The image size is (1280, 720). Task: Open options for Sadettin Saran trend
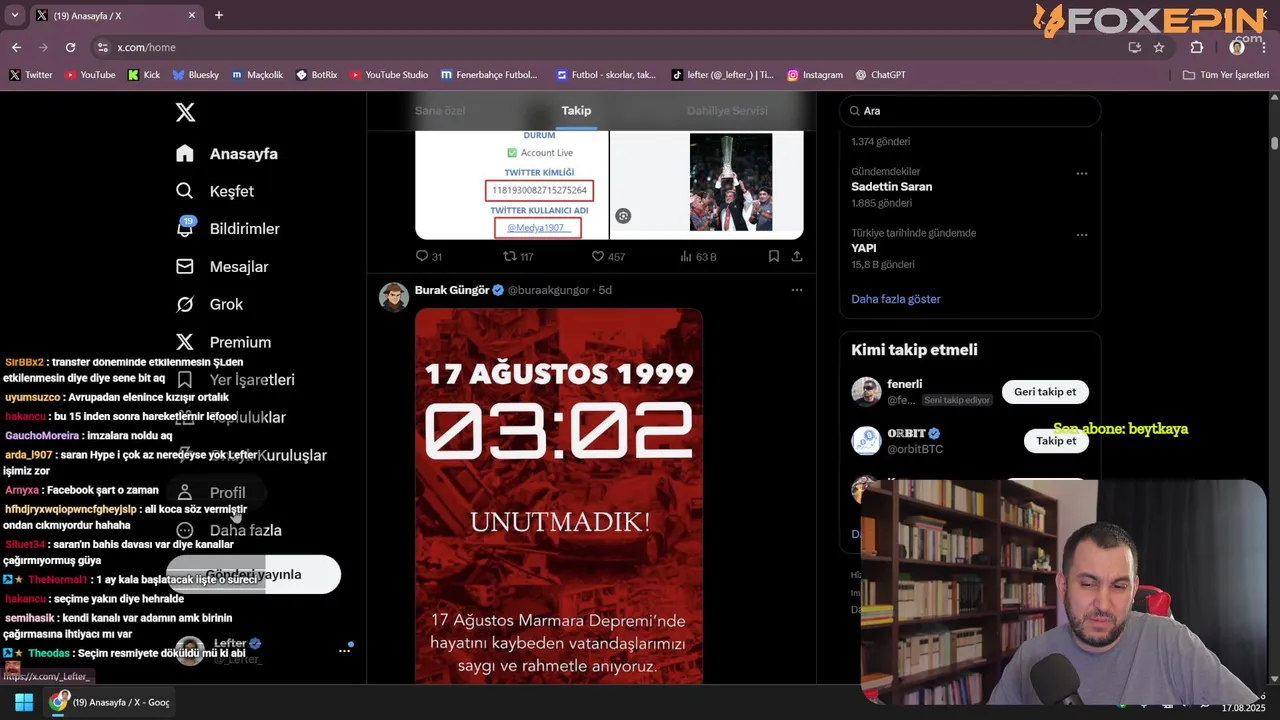point(1082,173)
